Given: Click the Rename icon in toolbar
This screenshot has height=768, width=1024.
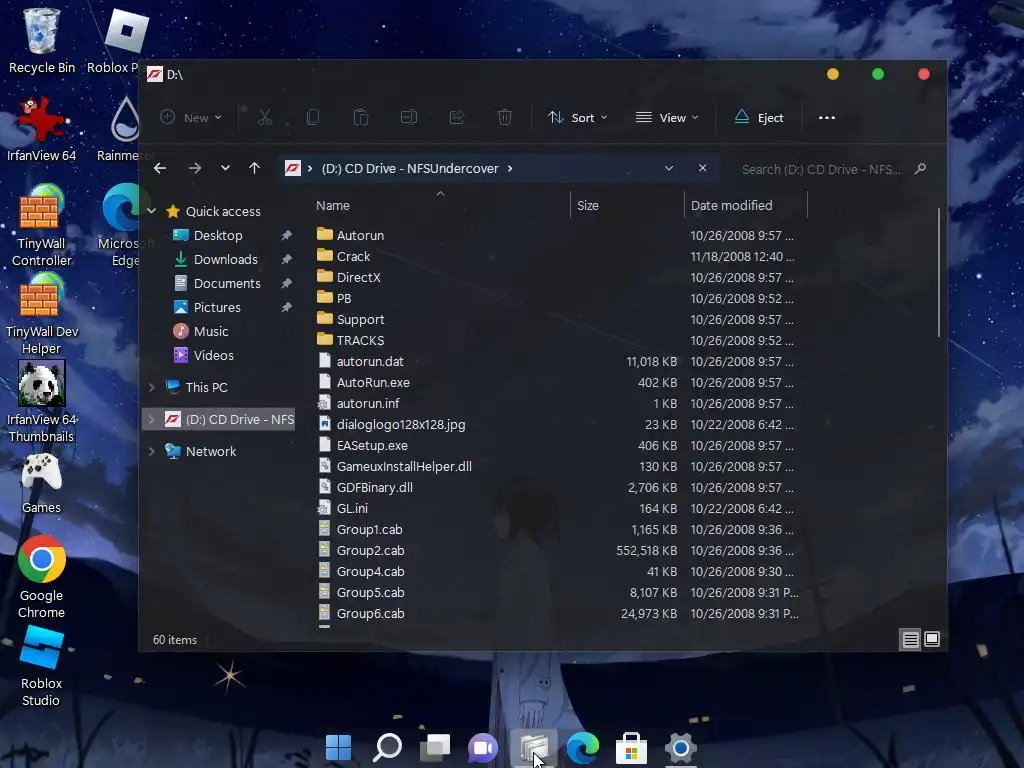Looking at the screenshot, I should coord(409,118).
